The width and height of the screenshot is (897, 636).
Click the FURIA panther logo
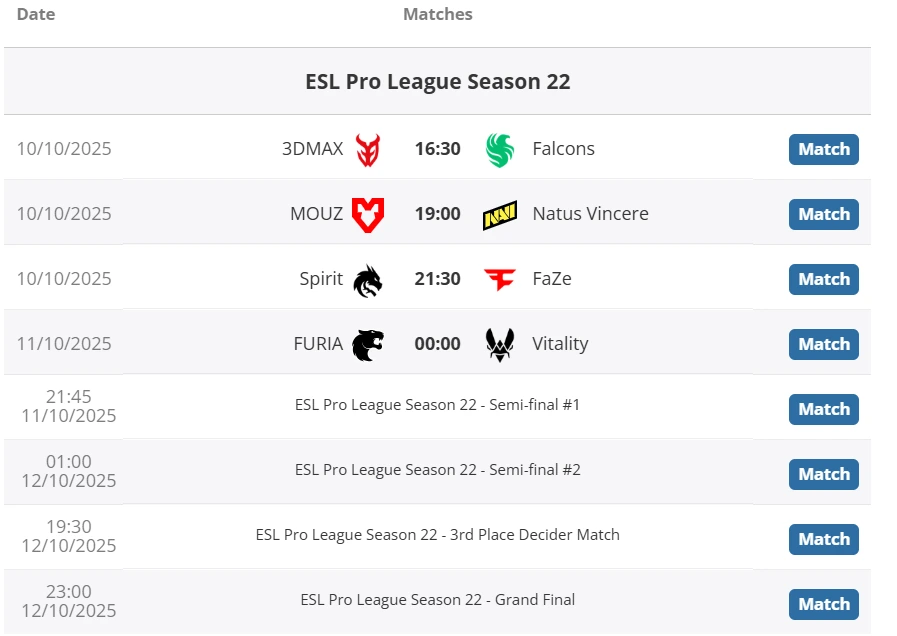[368, 344]
